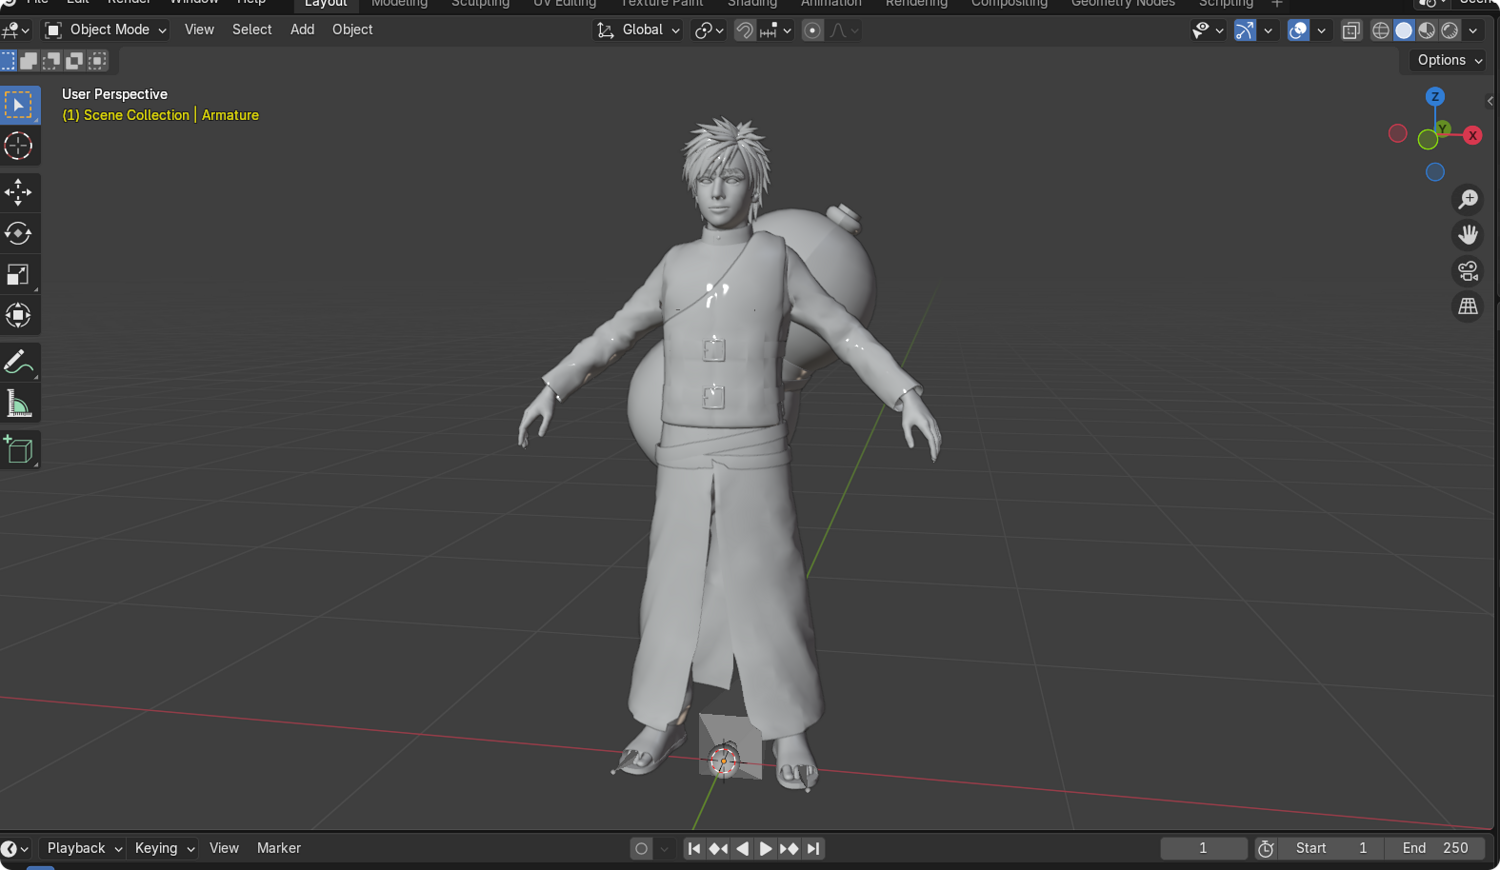Open the timeline editor type selector
1500x870 pixels.
pos(15,849)
